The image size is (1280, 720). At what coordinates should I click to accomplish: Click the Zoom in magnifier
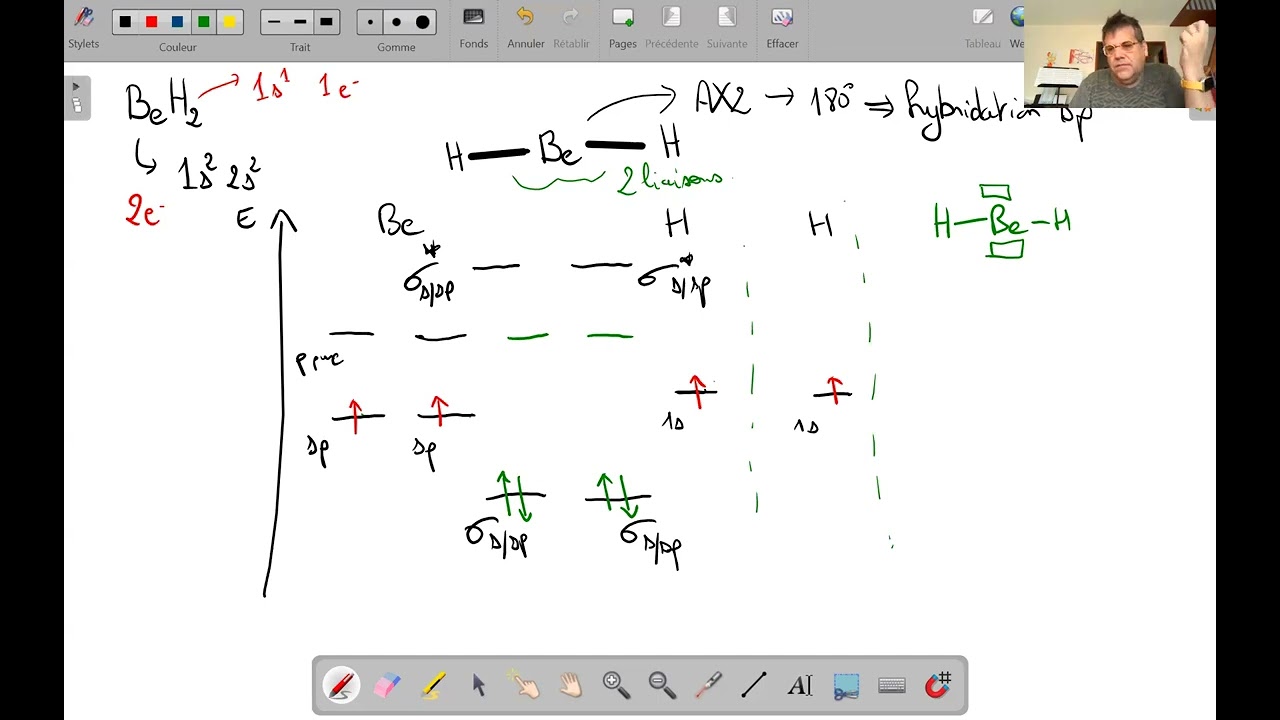[616, 685]
